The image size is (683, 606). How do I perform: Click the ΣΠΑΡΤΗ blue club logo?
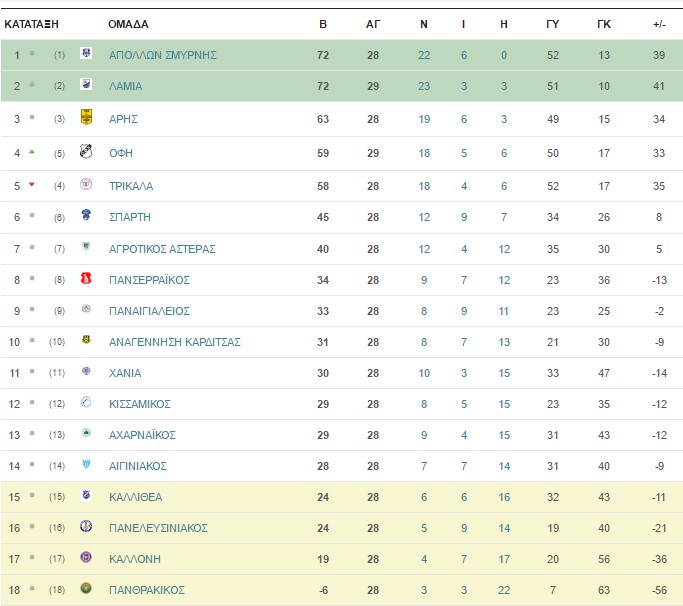86,215
